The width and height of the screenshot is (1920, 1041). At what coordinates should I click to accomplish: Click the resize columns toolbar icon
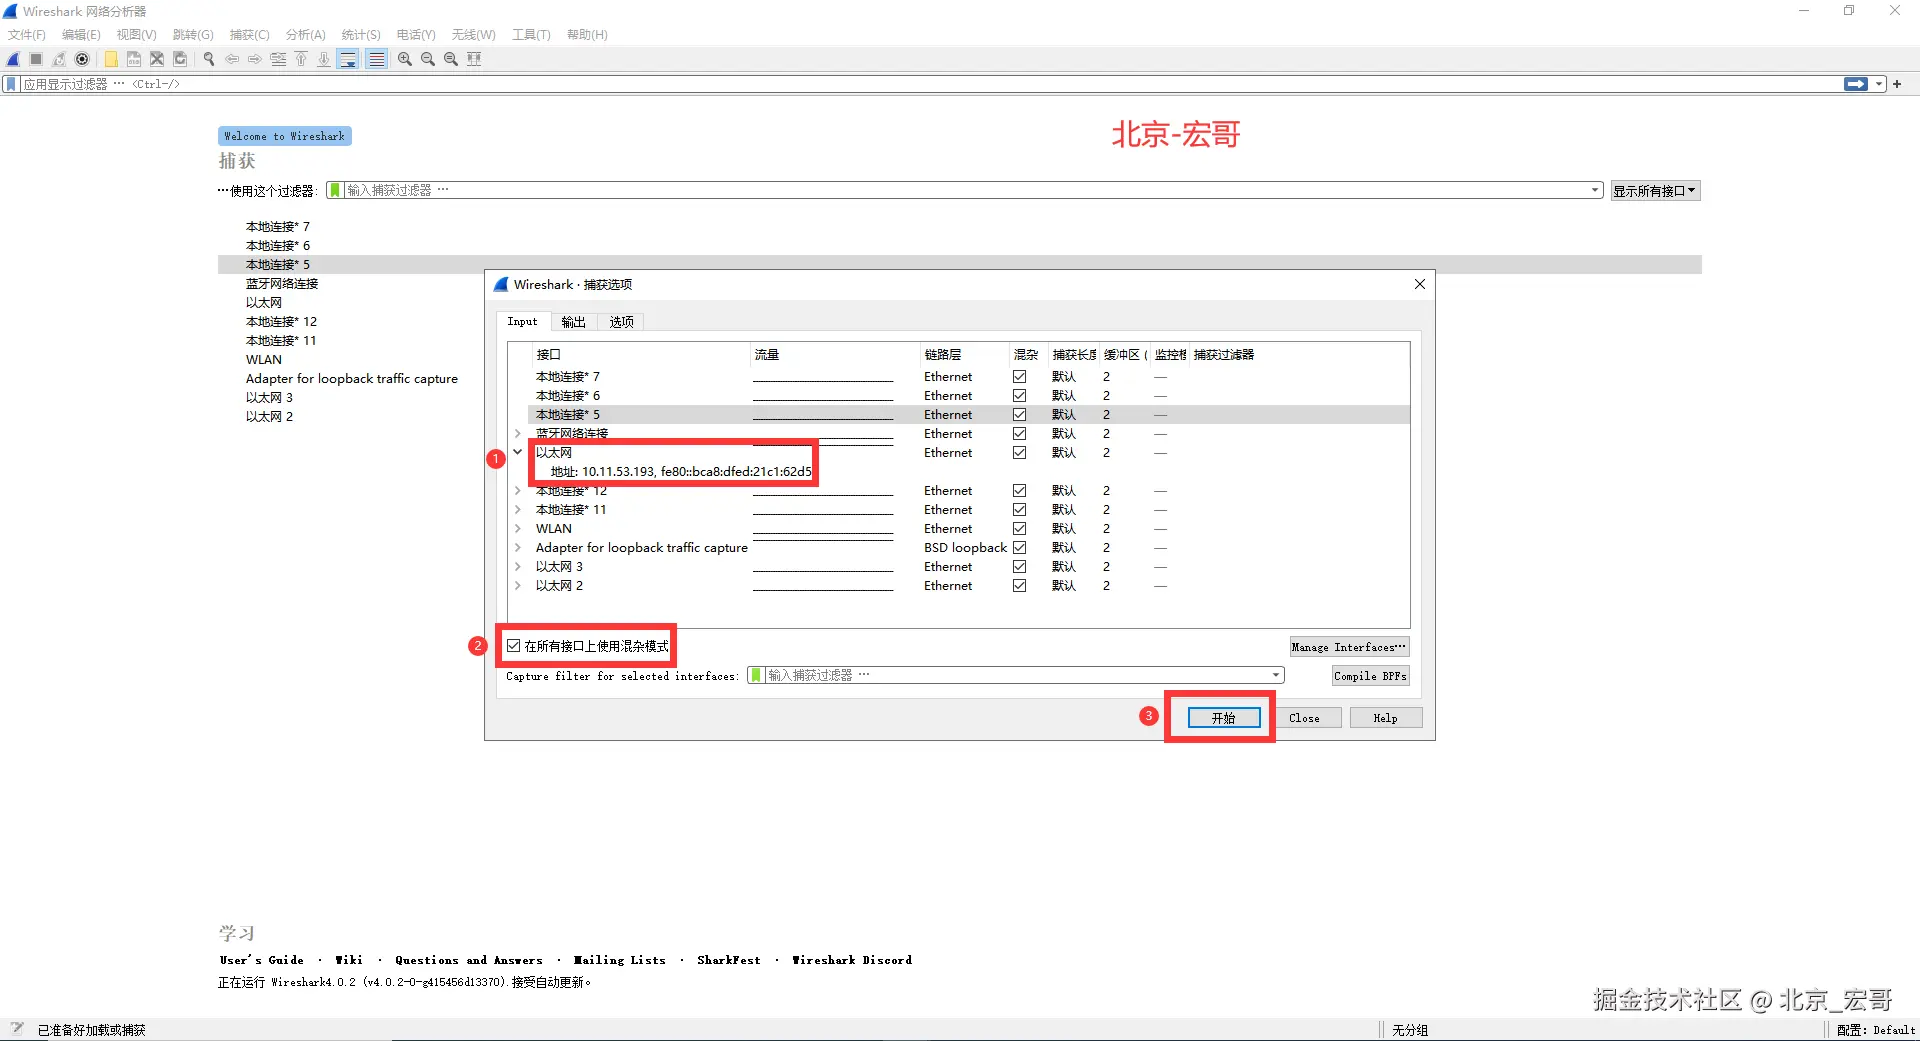474,59
